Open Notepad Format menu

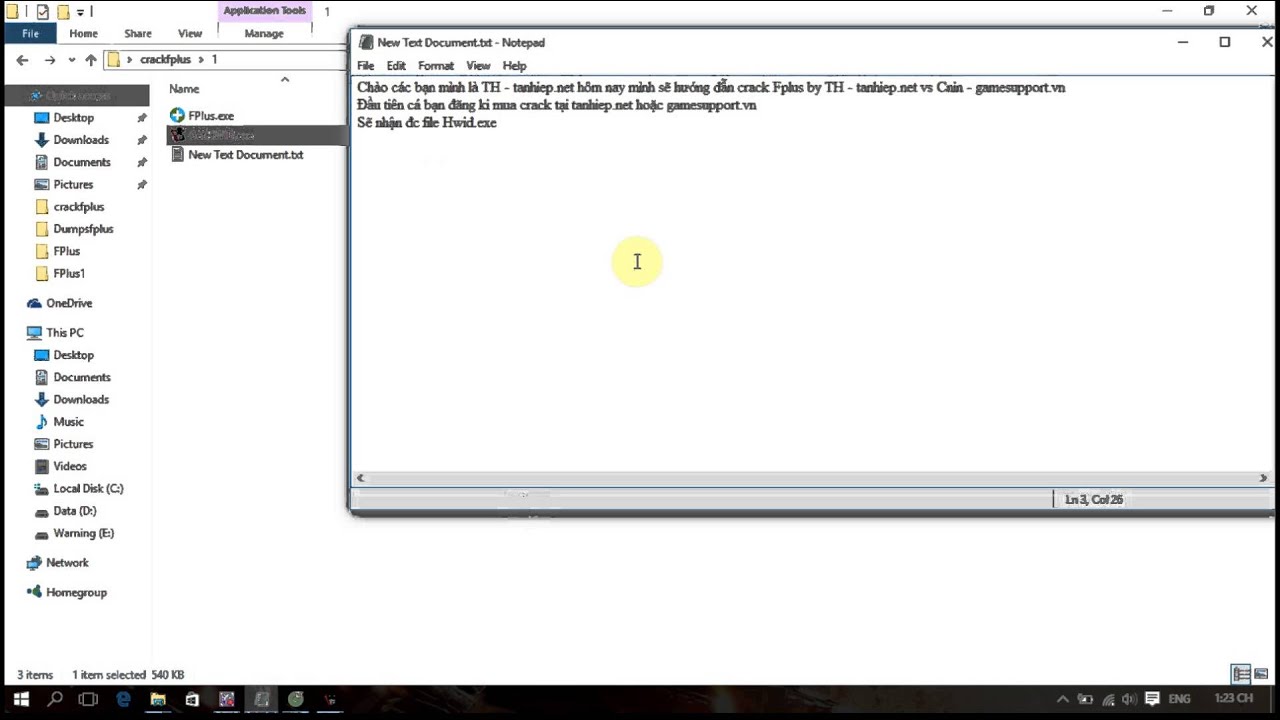click(436, 66)
